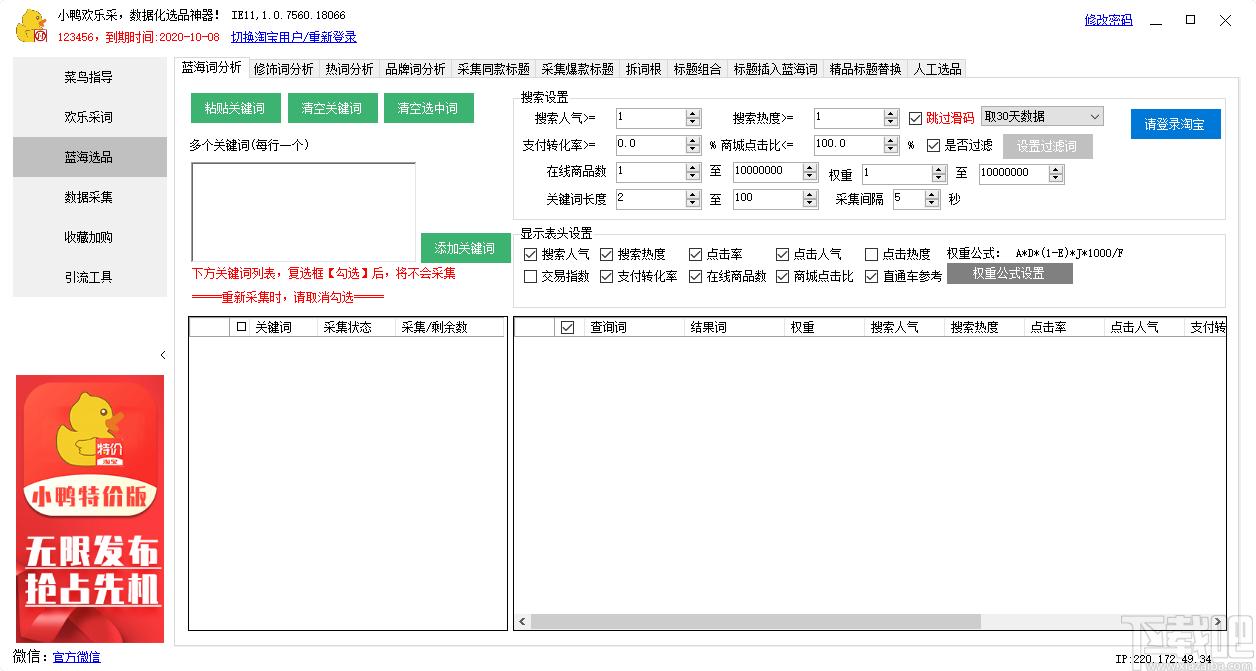Toggle the 在线商品数 column checkbox
This screenshot has height=671, width=1256.
click(696, 276)
